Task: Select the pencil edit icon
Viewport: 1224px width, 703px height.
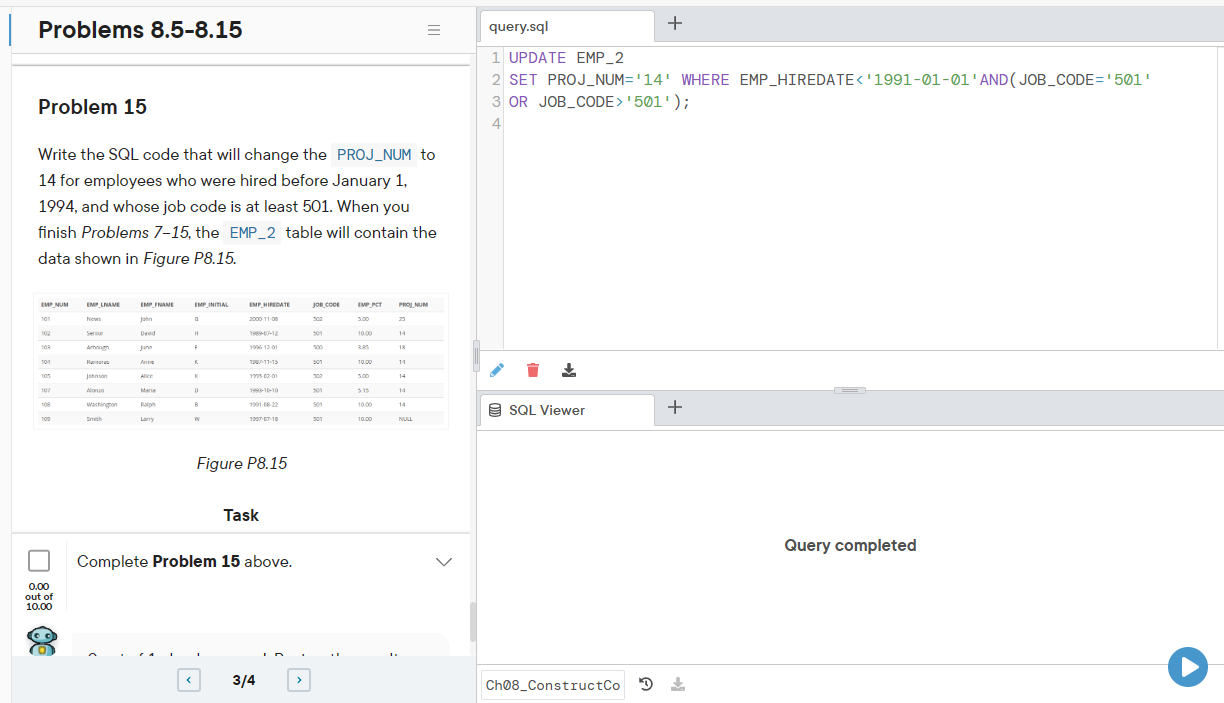Action: click(497, 370)
